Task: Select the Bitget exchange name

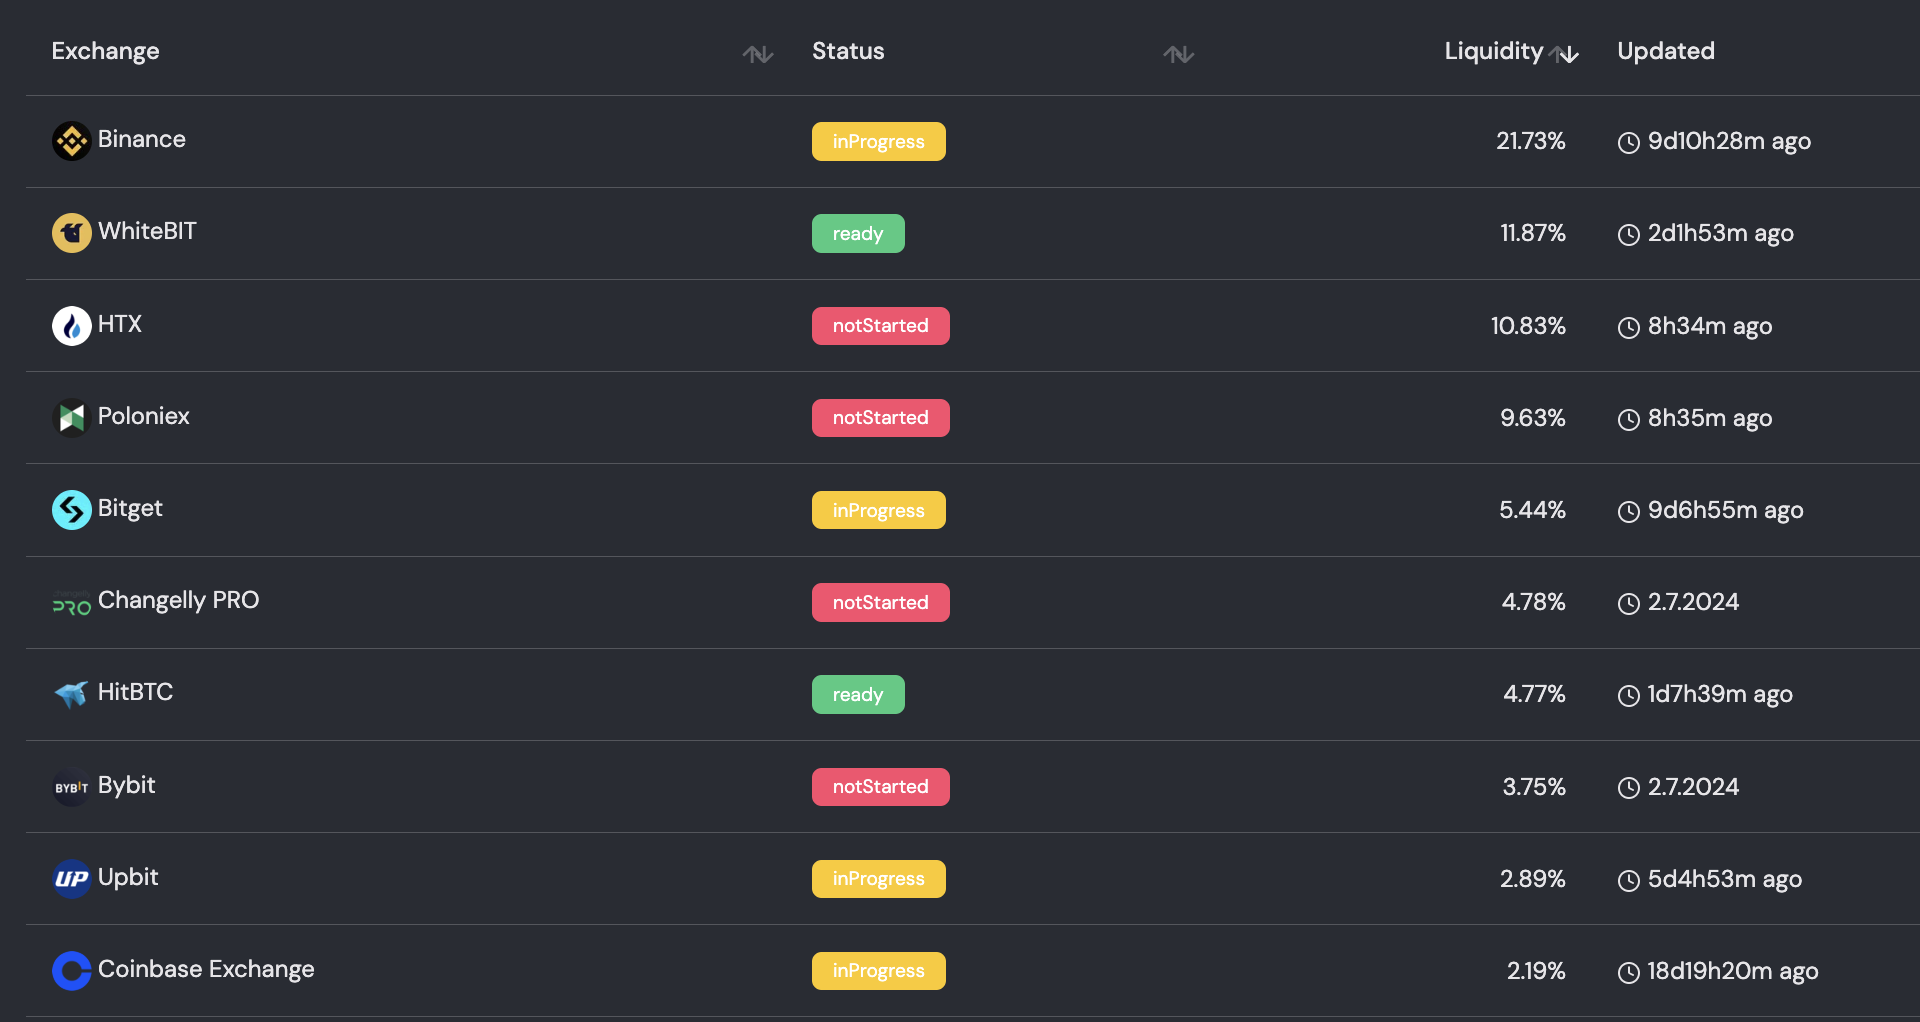Action: [x=130, y=508]
